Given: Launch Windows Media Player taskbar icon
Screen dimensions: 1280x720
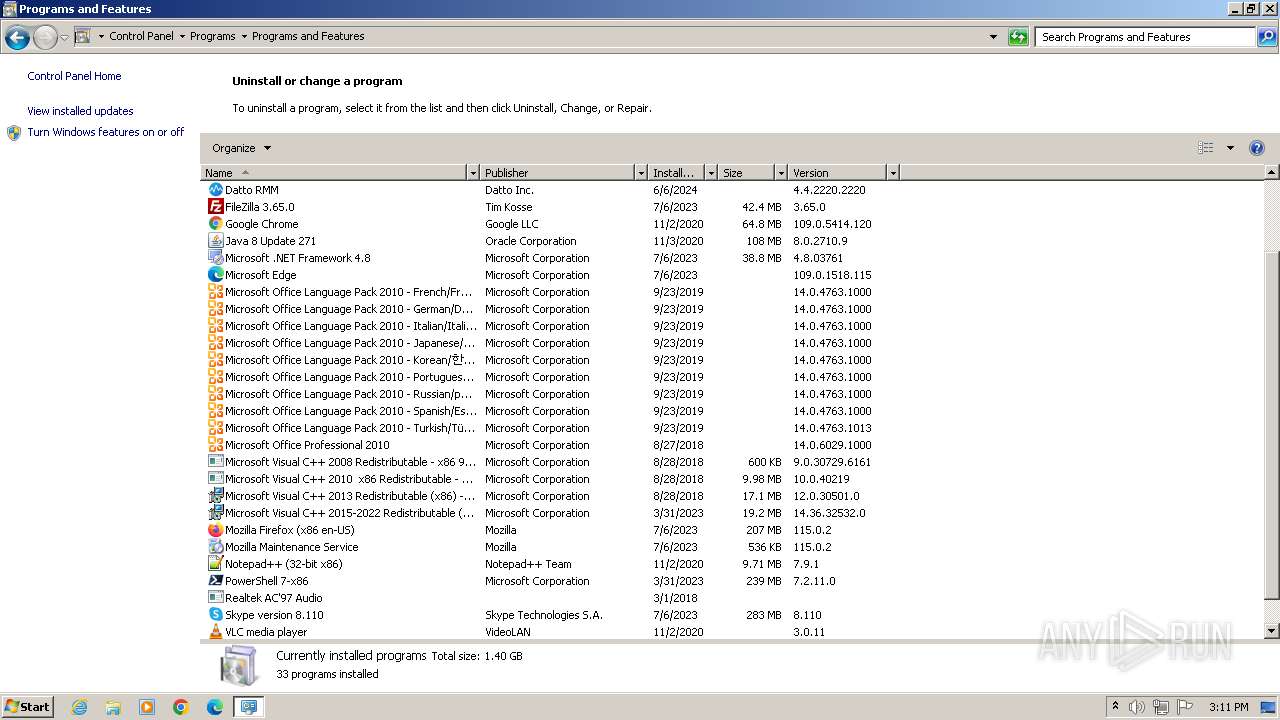Looking at the screenshot, I should pos(147,707).
